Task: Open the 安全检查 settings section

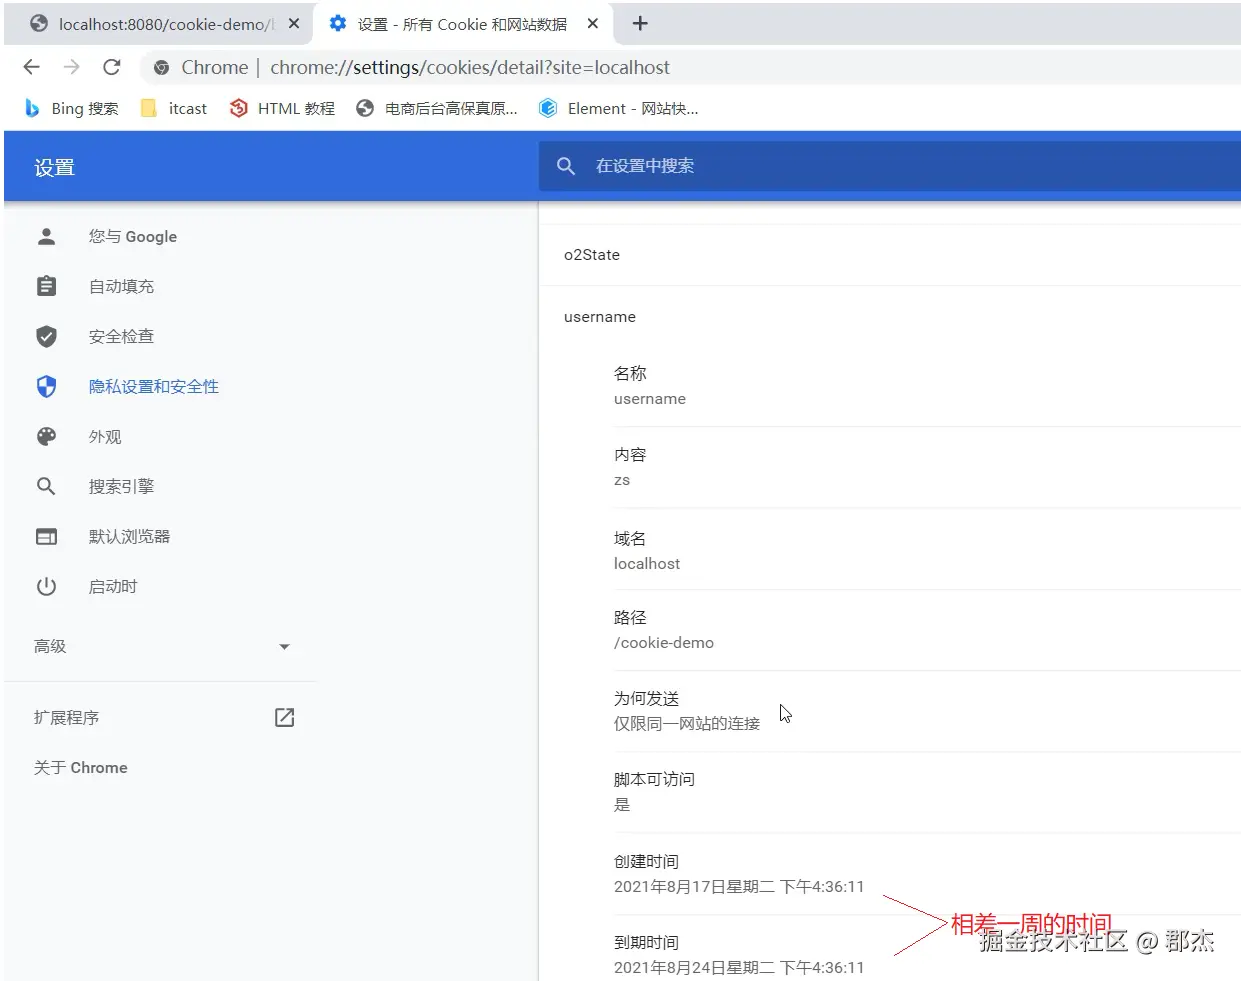Action: (x=121, y=336)
